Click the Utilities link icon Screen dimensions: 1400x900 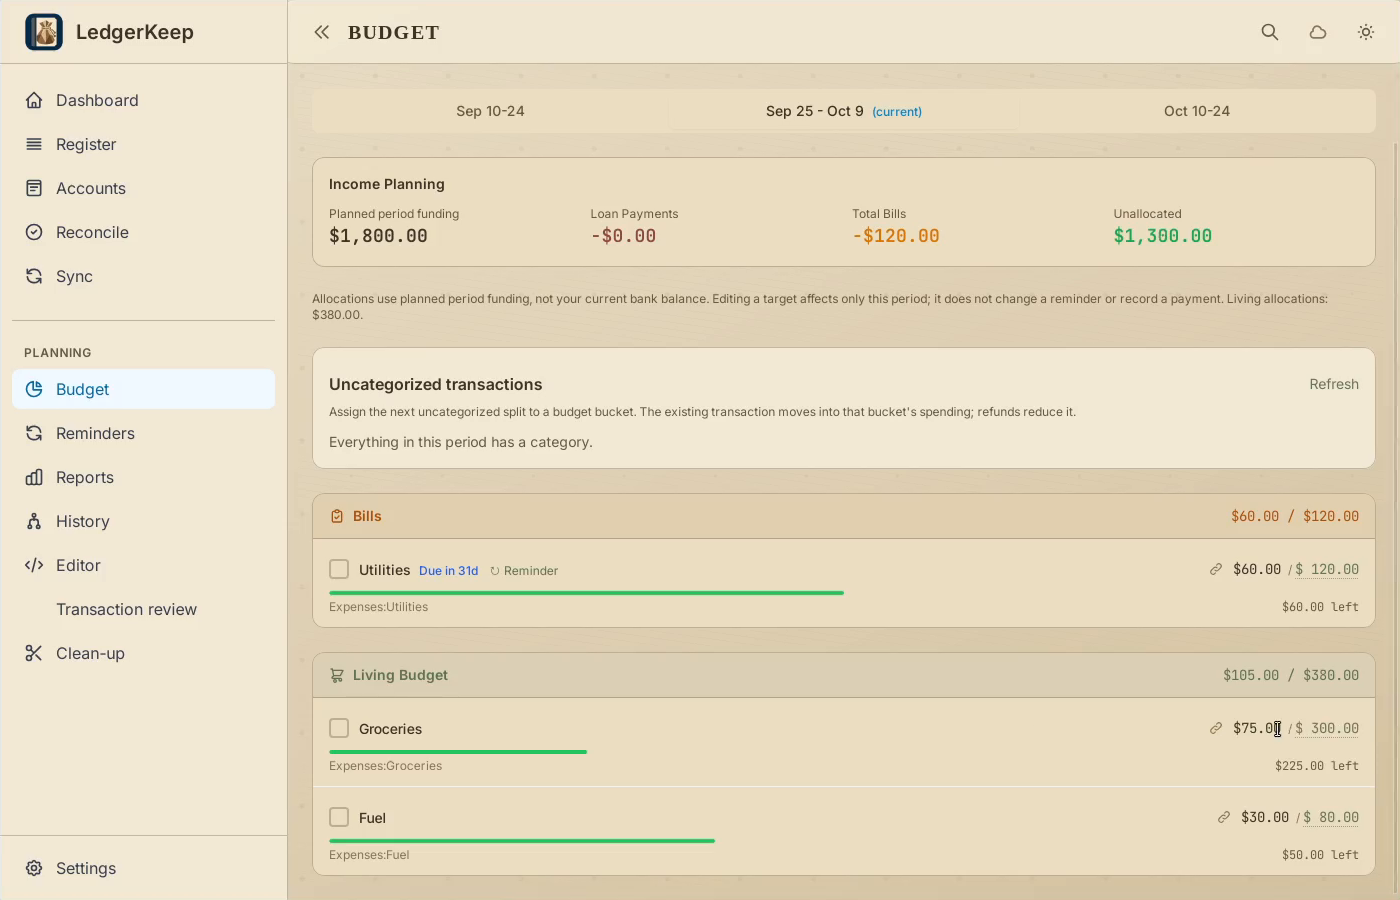click(x=1216, y=569)
